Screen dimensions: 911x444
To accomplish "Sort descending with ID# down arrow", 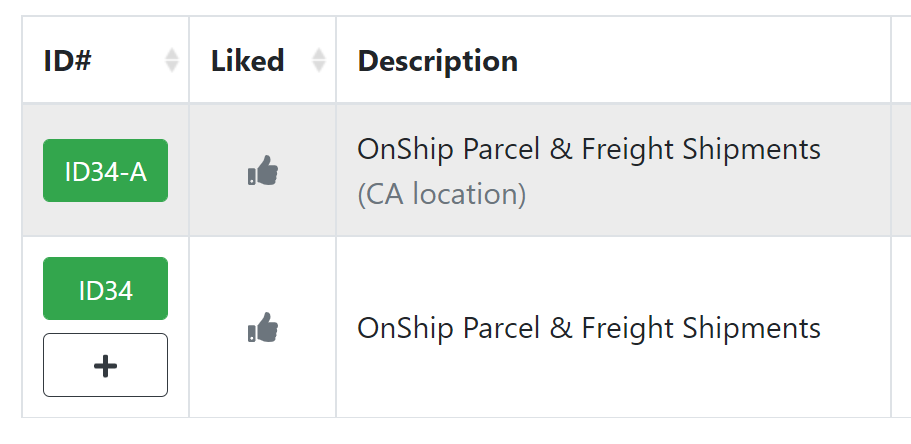I will pos(171,67).
